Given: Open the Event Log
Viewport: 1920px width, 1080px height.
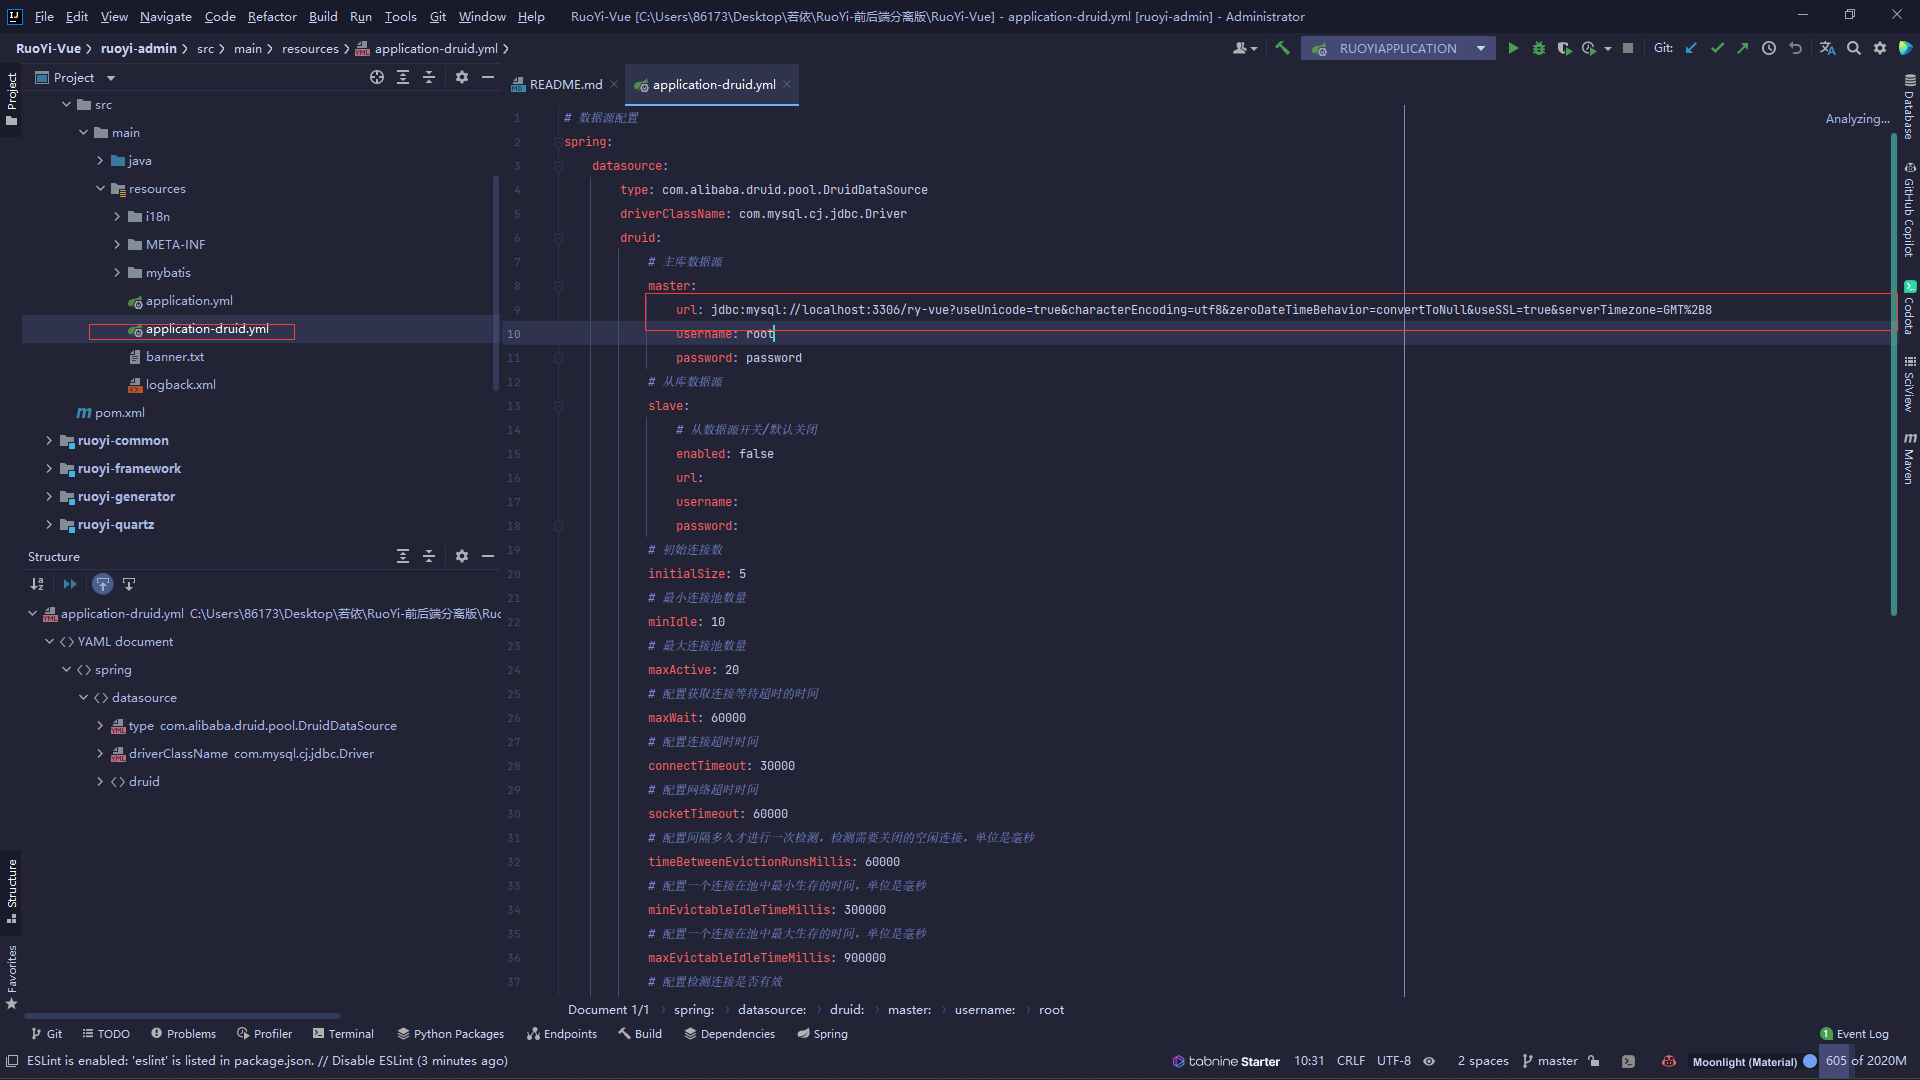Looking at the screenshot, I should click(1854, 1034).
